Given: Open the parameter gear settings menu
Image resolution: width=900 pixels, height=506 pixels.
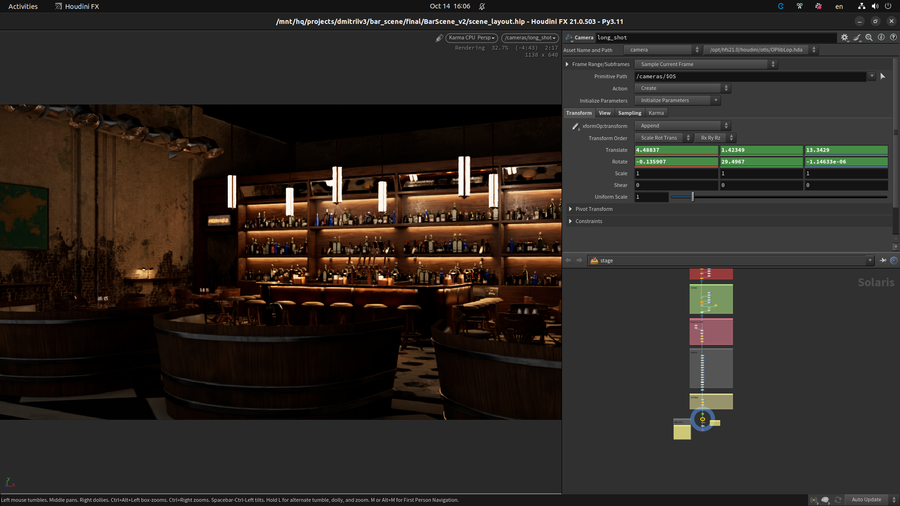Looking at the screenshot, I should (844, 38).
